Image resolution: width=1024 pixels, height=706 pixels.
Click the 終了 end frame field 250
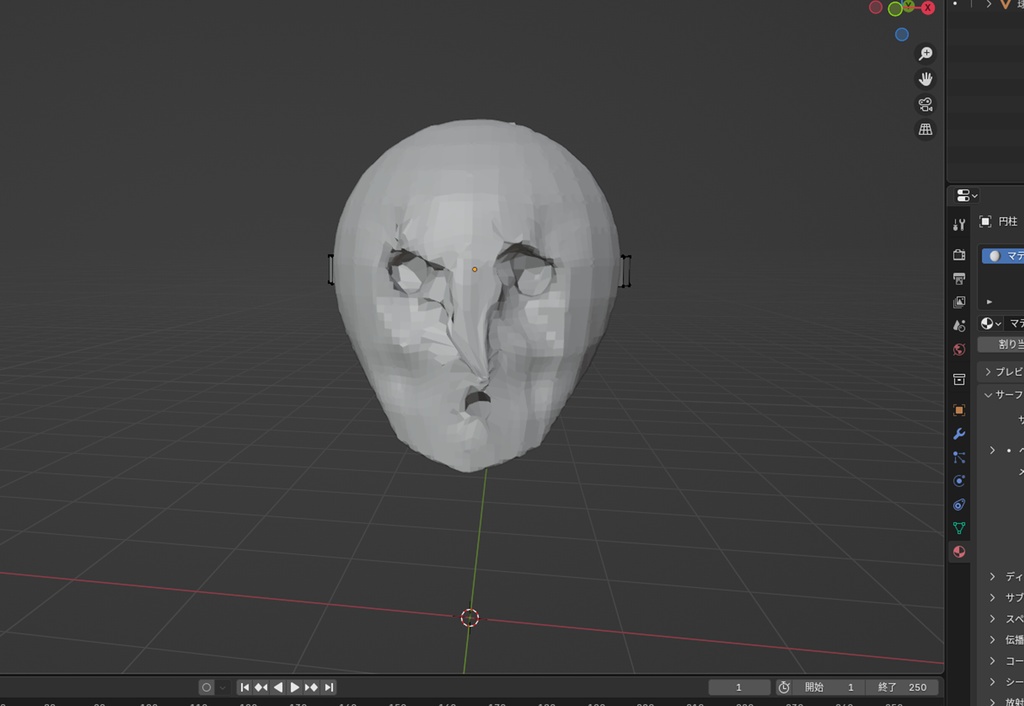(902, 687)
